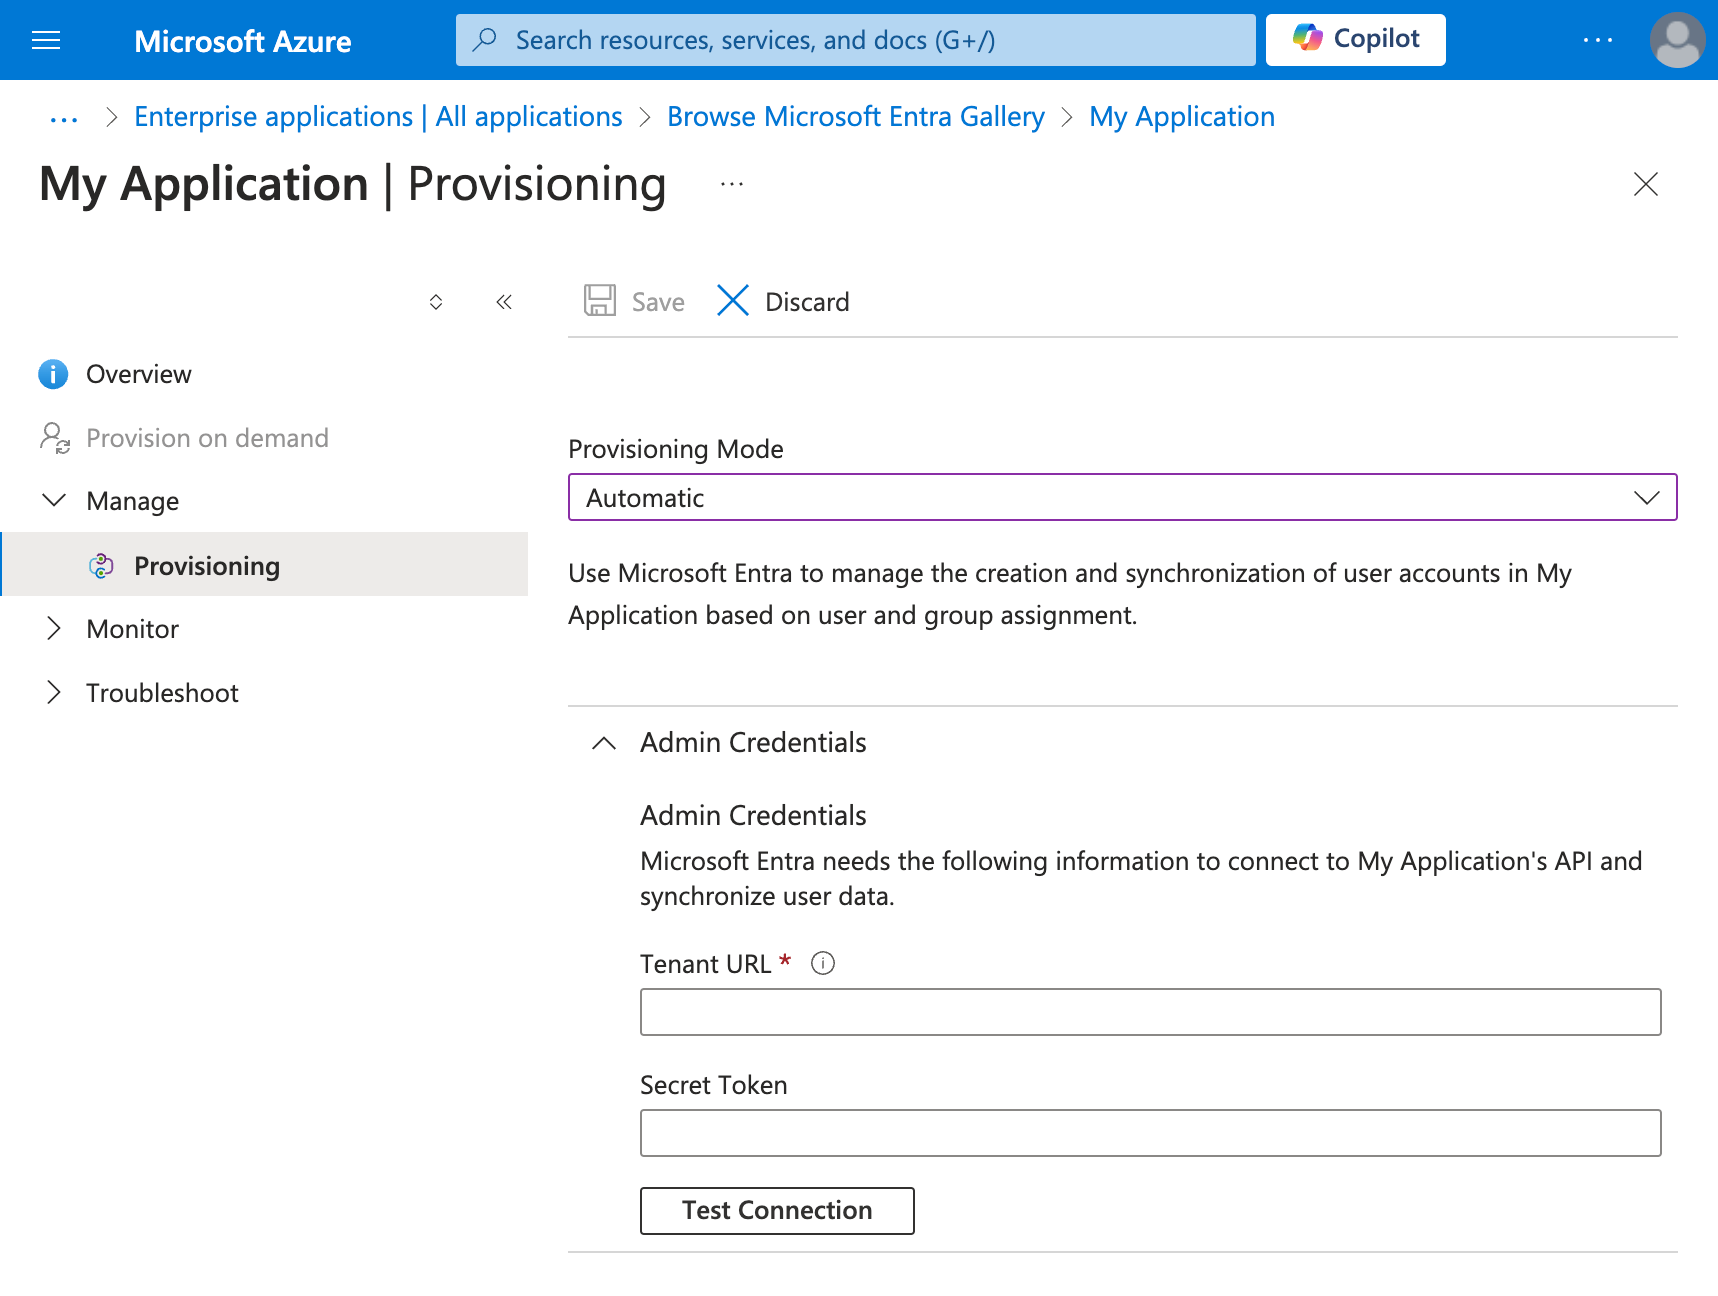Open the user account avatar
1718x1296 pixels.
pos(1677,40)
